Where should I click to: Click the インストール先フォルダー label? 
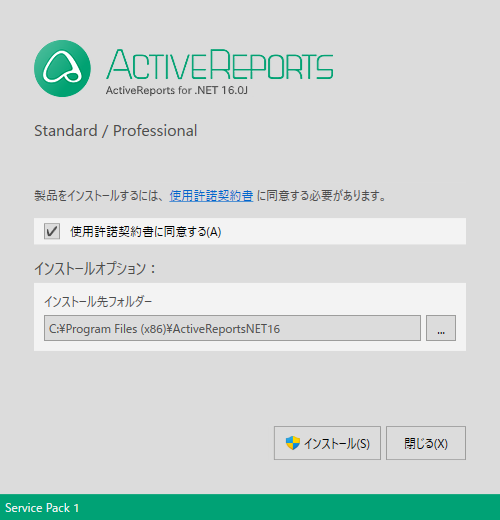pyautogui.click(x=98, y=302)
